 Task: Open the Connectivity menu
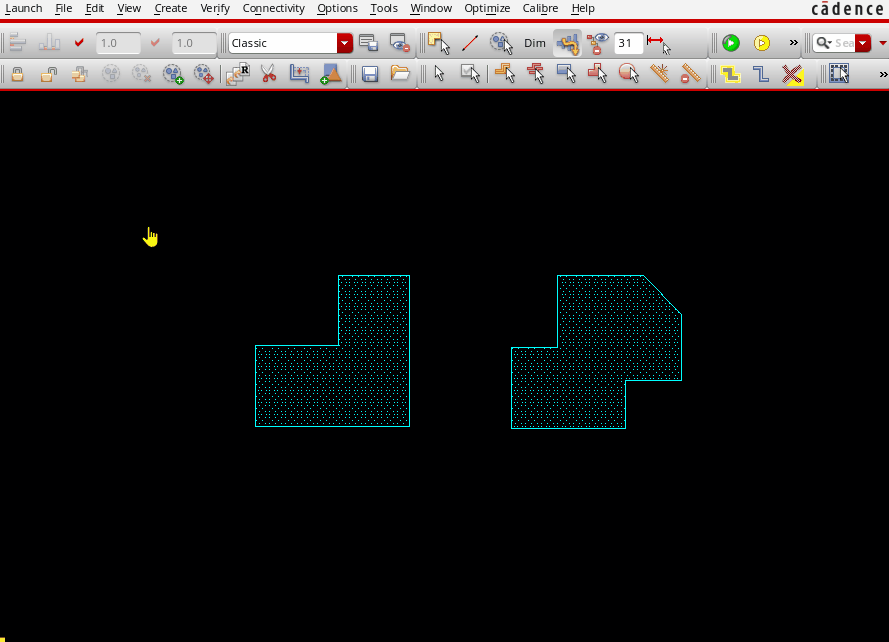[x=273, y=8]
